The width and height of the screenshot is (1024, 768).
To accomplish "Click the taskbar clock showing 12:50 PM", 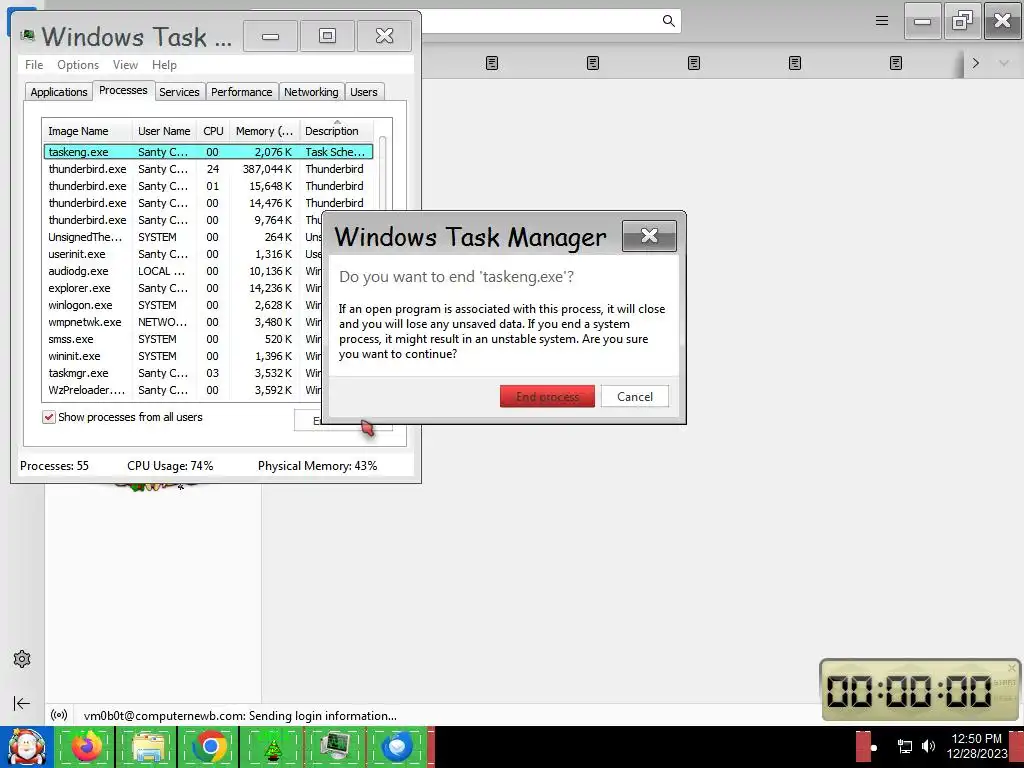I will (976, 746).
